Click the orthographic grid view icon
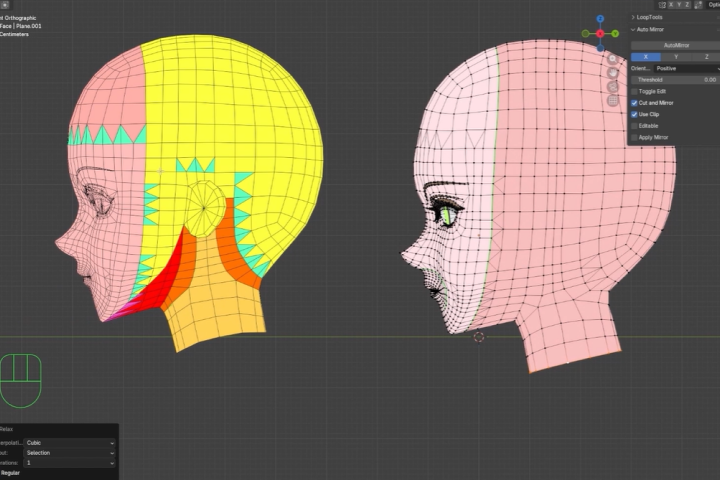 click(x=613, y=101)
